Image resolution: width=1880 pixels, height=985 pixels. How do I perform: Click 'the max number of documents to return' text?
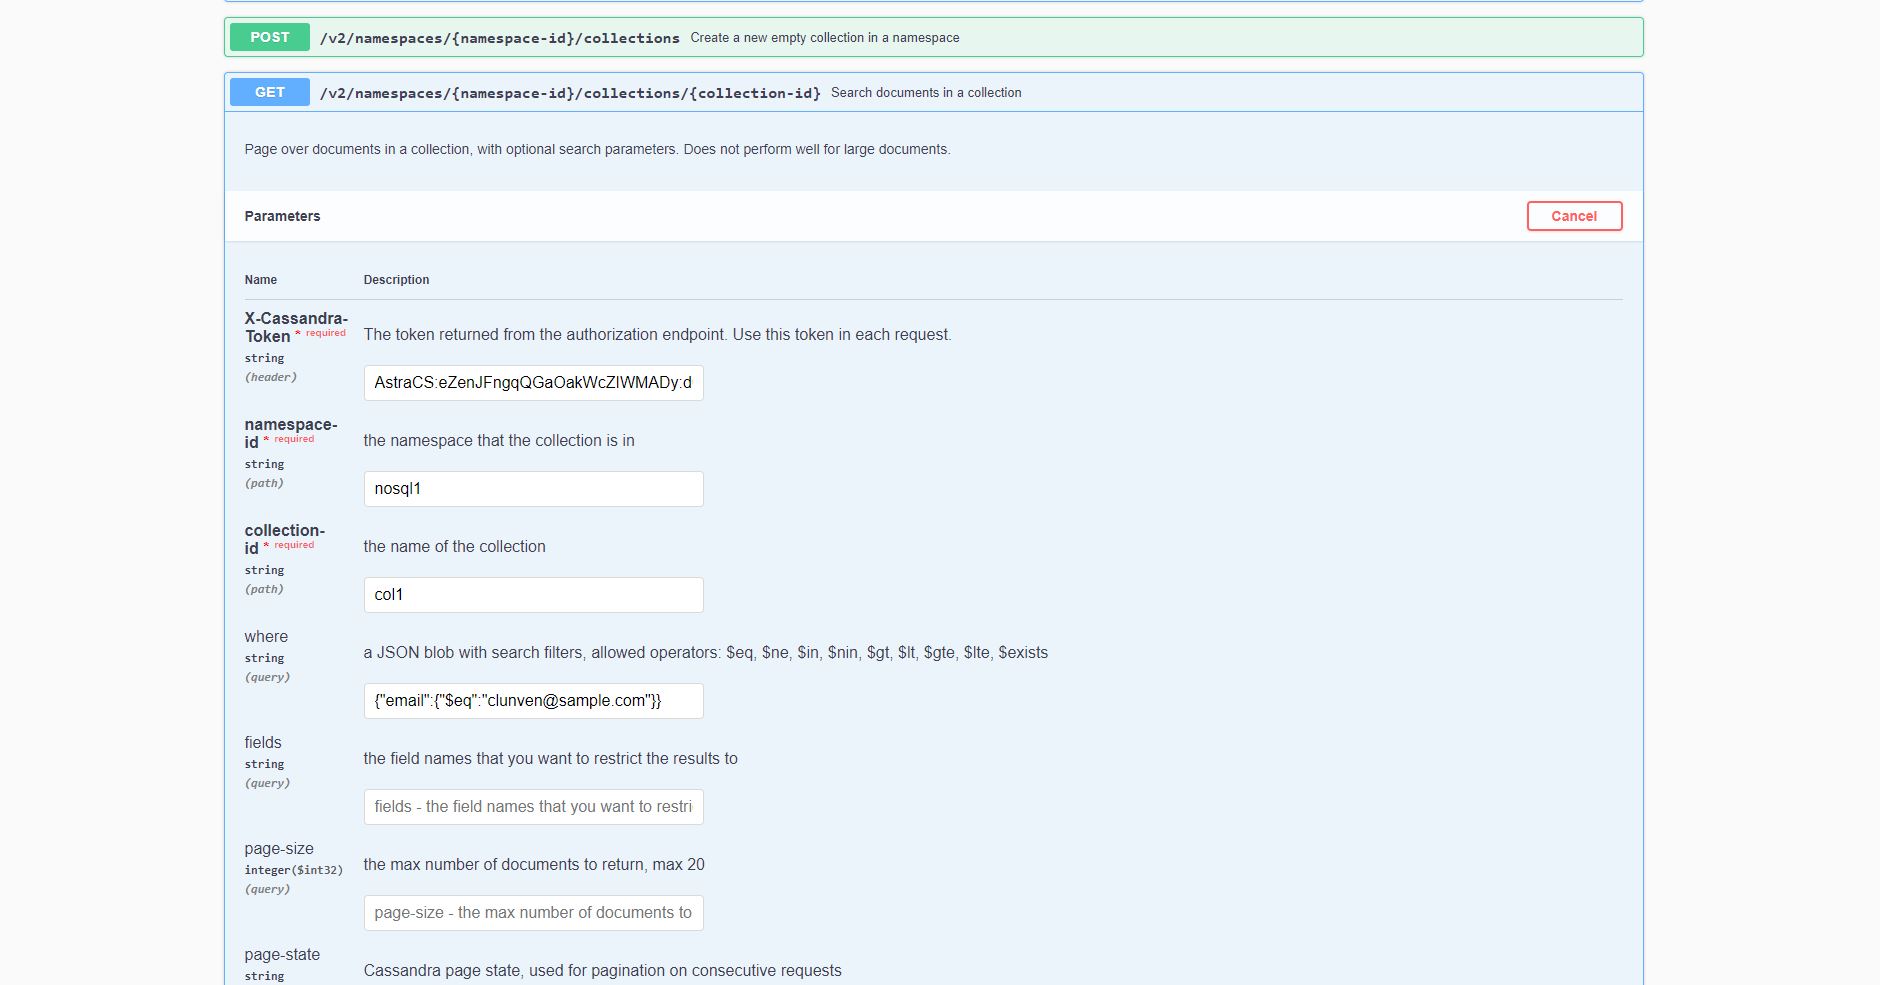pyautogui.click(x=534, y=864)
